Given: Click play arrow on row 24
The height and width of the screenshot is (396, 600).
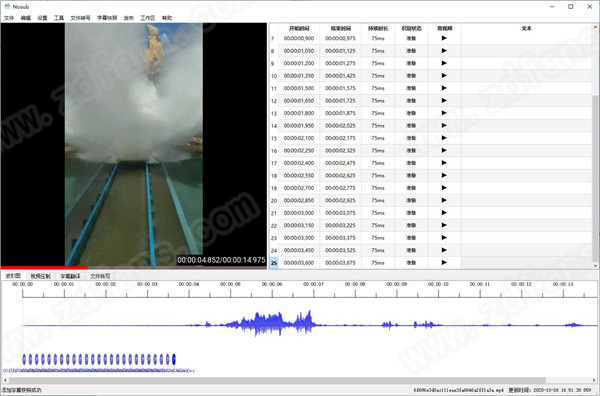Looking at the screenshot, I should (x=444, y=250).
